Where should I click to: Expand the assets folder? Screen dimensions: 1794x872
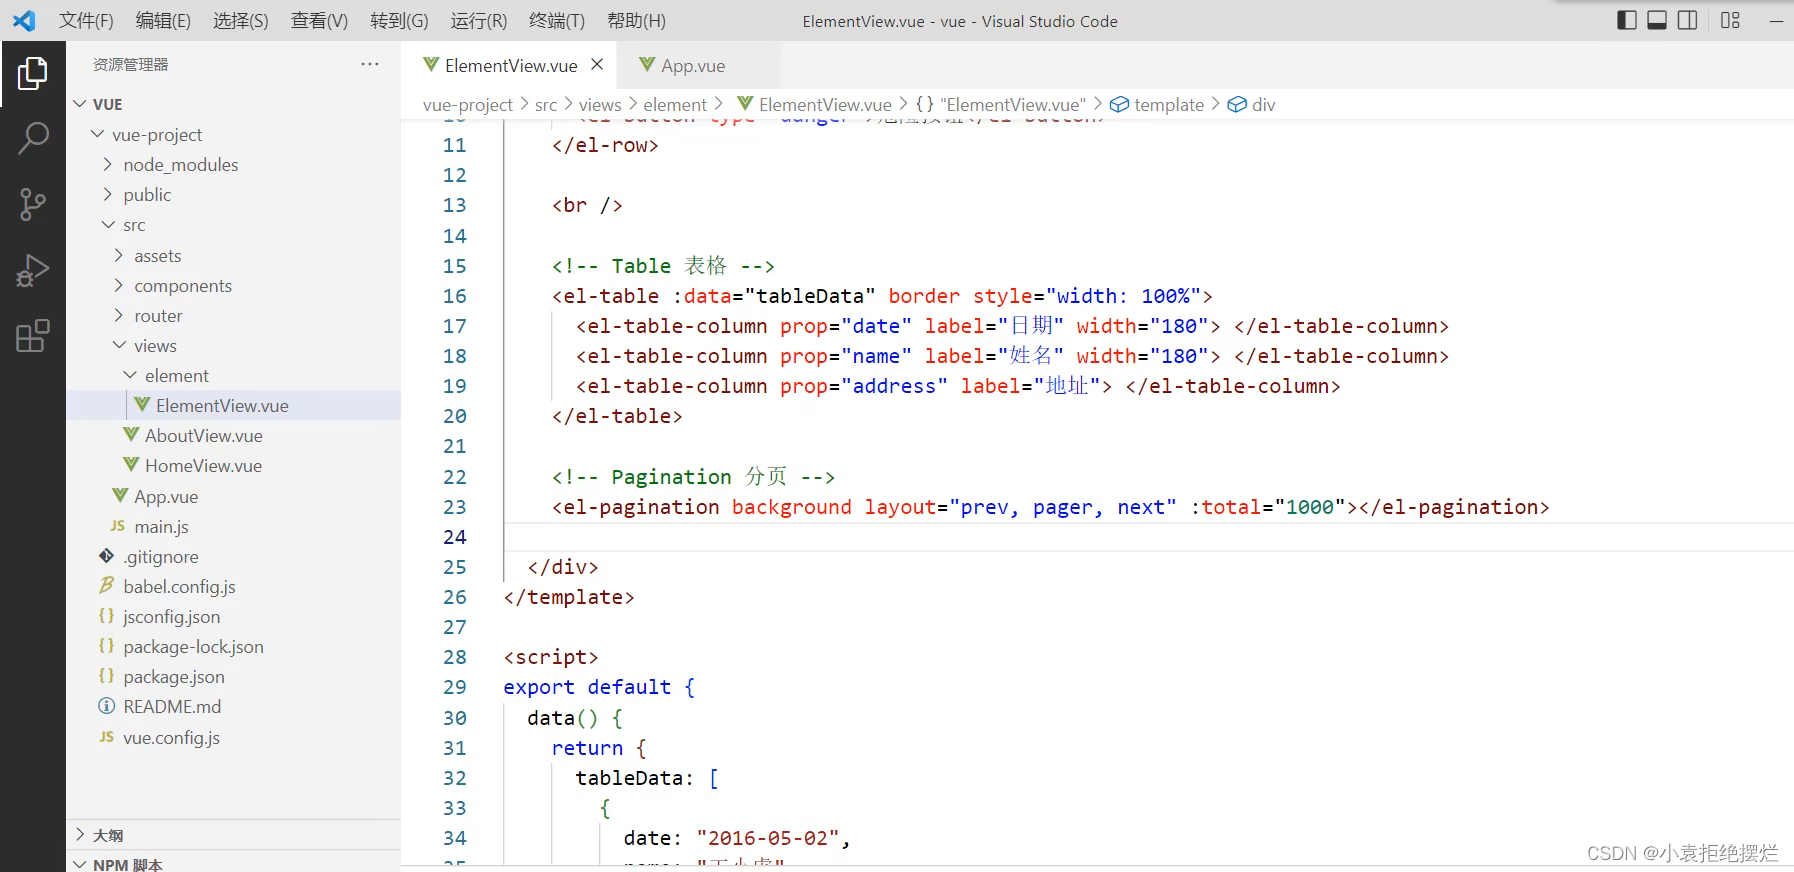(119, 255)
